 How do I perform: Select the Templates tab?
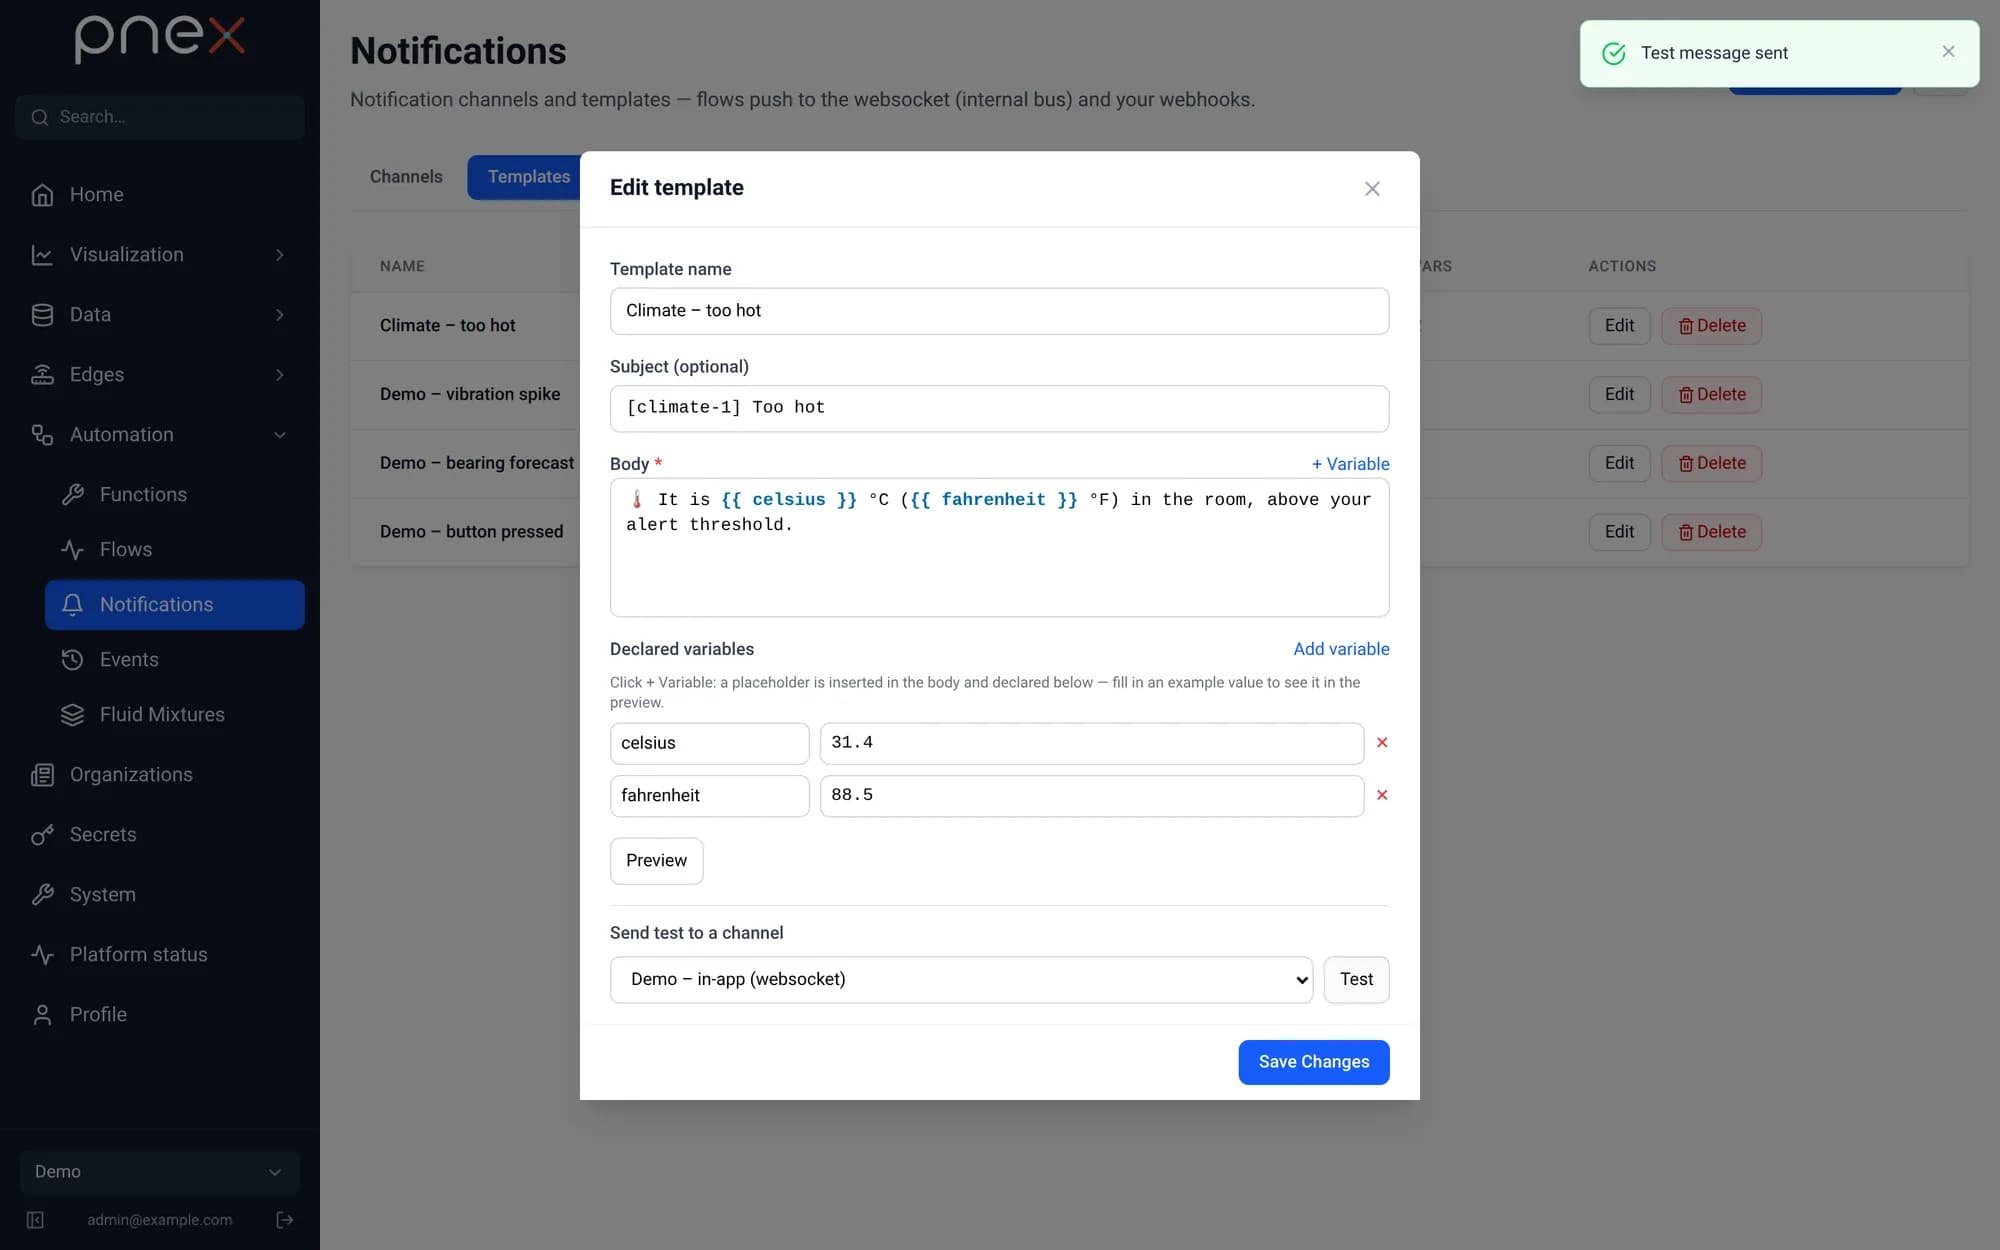528,177
